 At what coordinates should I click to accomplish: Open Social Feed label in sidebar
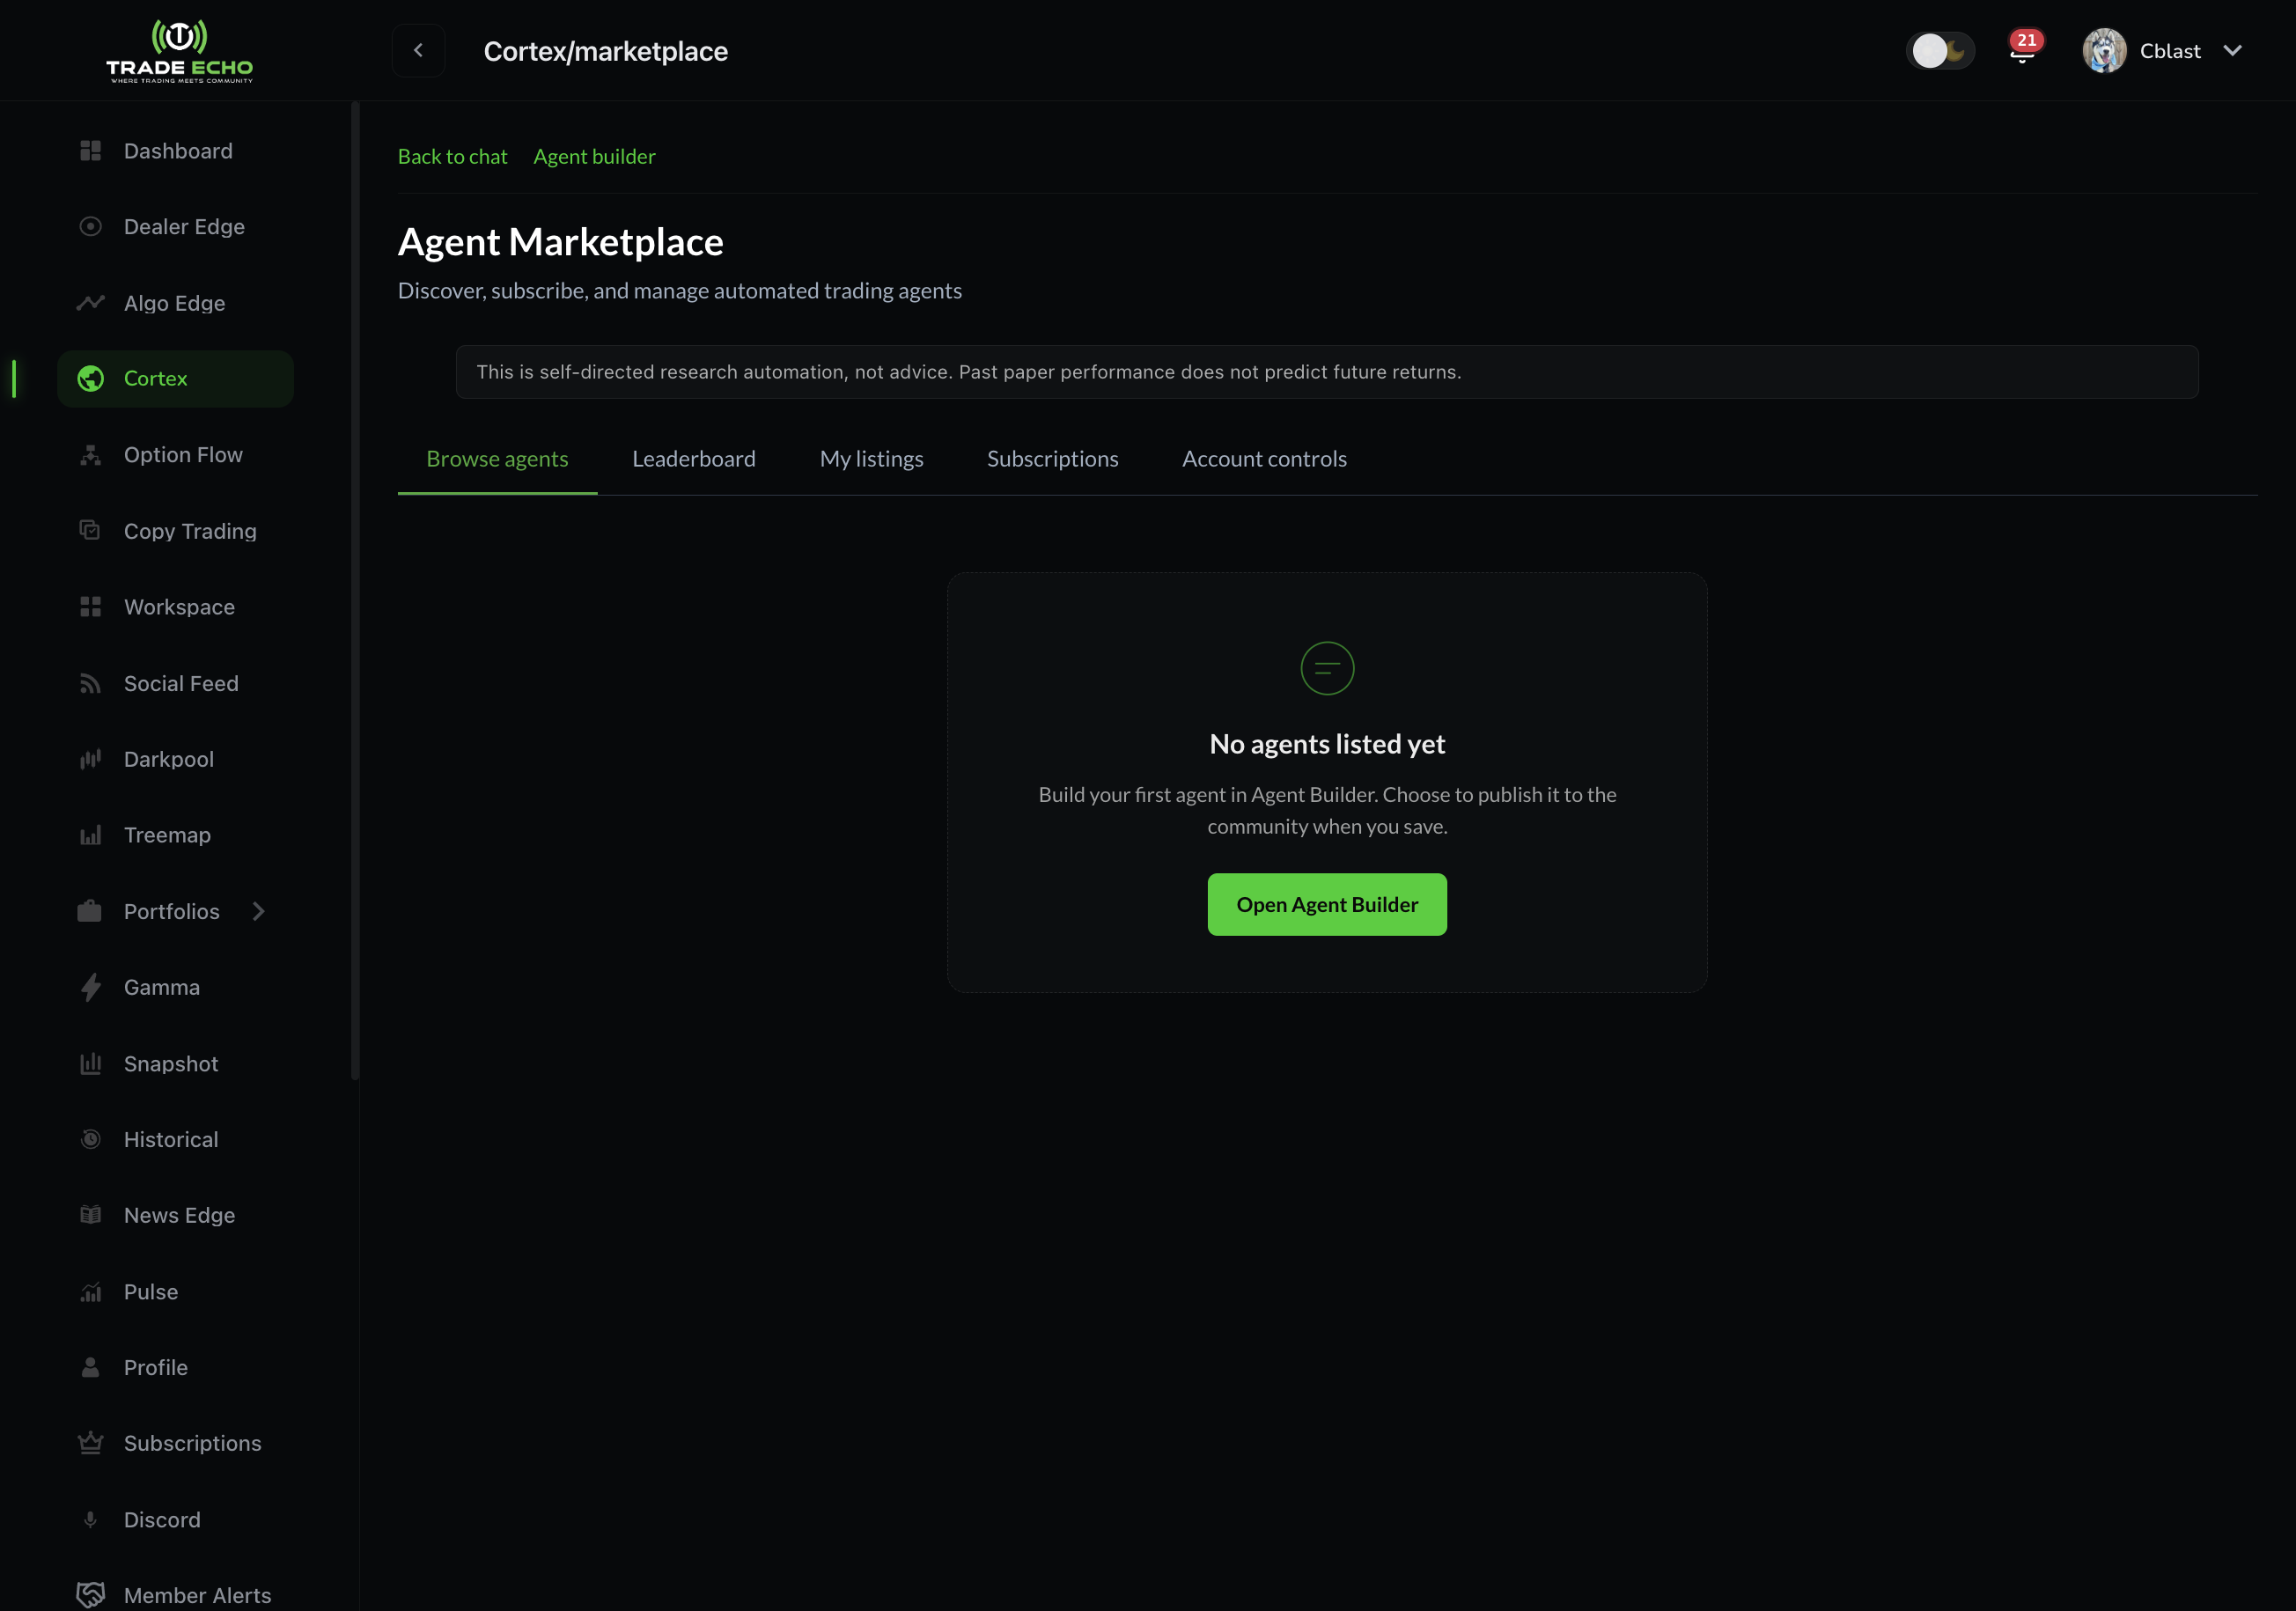coord(181,683)
